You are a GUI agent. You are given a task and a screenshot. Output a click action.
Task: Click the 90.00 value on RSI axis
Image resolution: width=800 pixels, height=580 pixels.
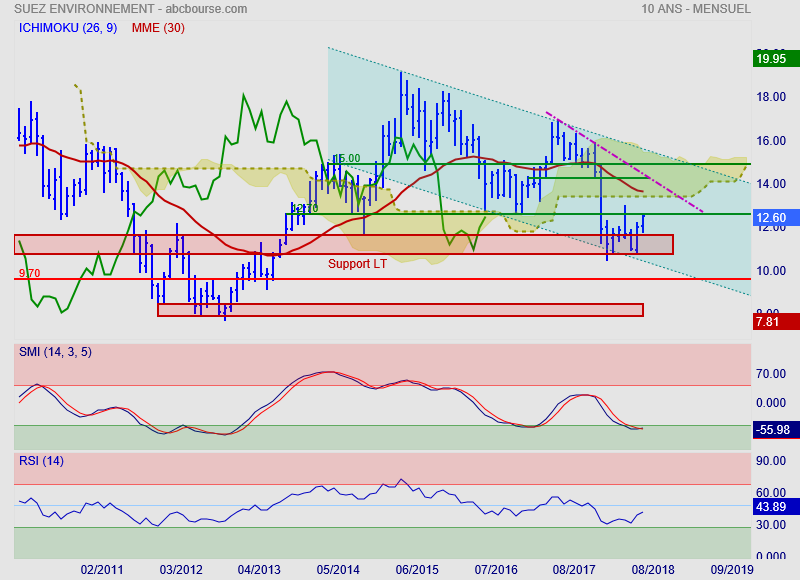pyautogui.click(x=771, y=461)
